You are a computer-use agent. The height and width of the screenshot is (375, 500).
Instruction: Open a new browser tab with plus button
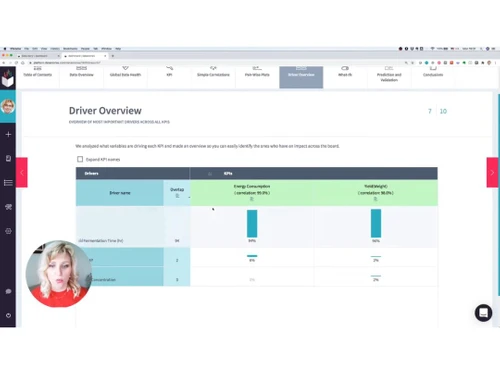113,56
